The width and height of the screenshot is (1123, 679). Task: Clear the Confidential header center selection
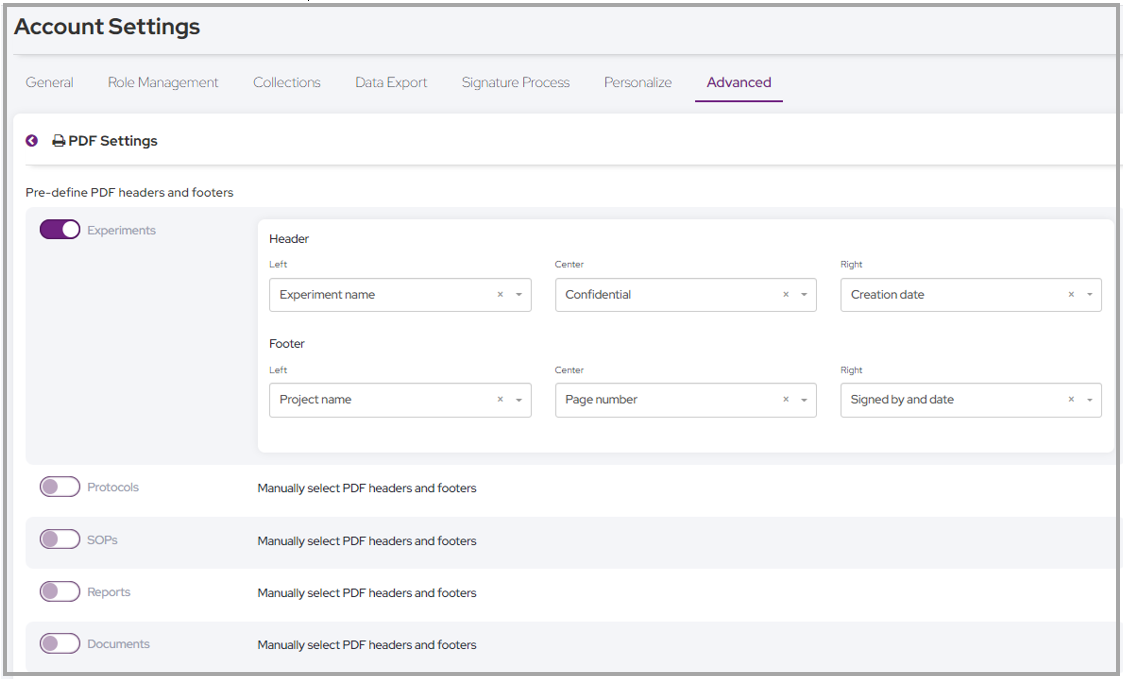(x=784, y=294)
